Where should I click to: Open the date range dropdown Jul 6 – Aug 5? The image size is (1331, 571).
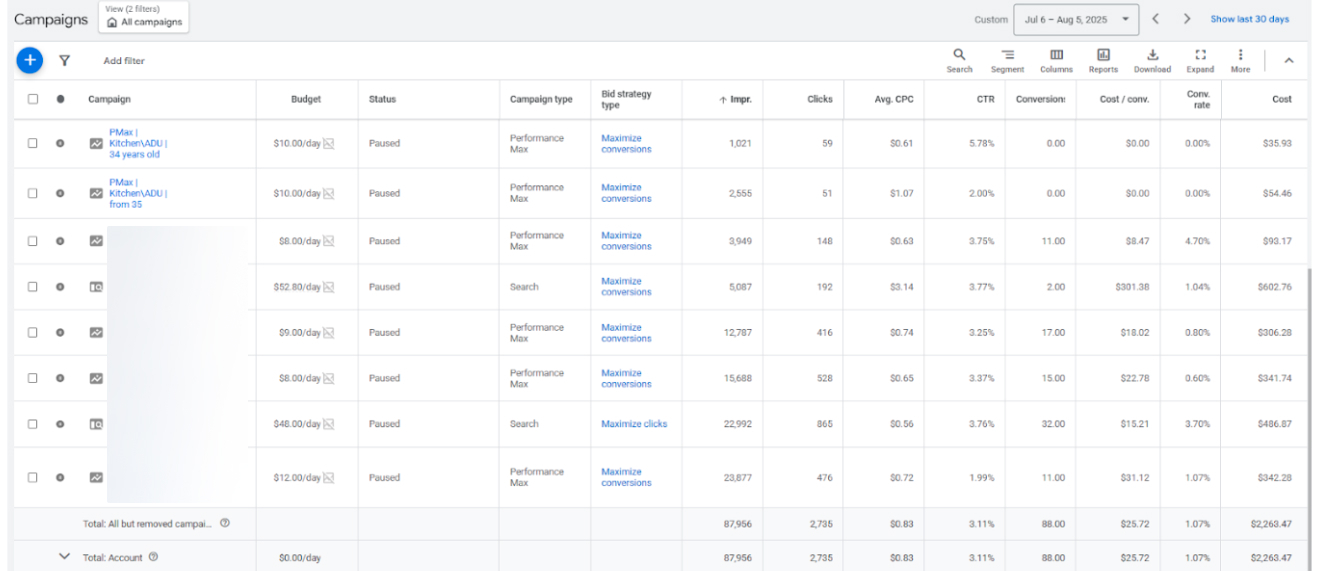1076,19
